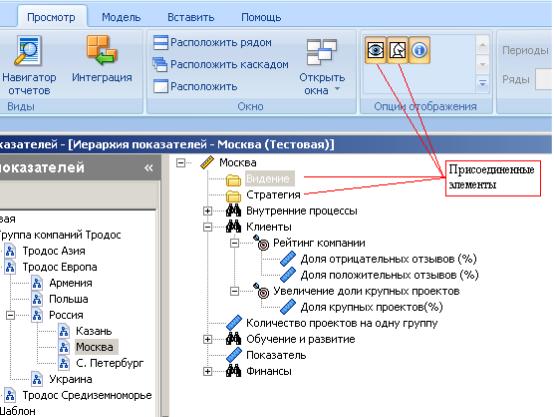The height and width of the screenshot is (417, 554).
Task: Collapse the Москва root node
Action: 181,163
